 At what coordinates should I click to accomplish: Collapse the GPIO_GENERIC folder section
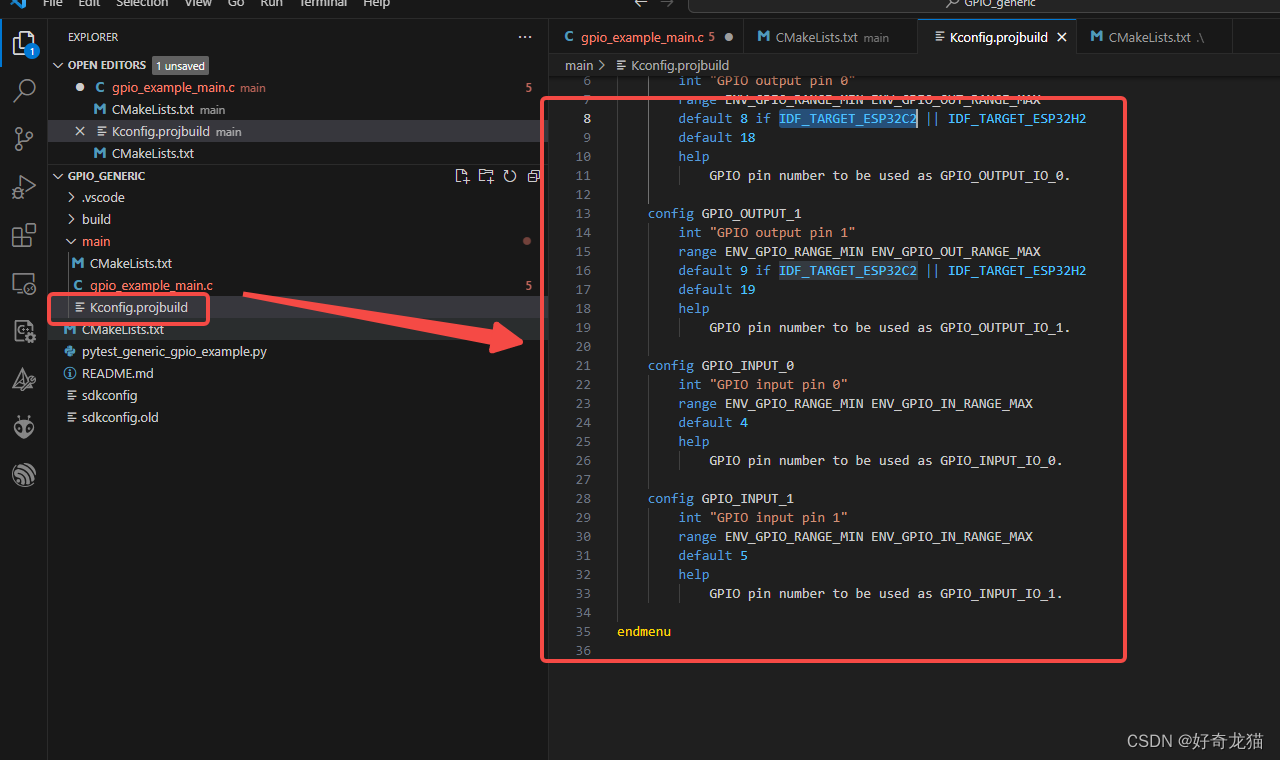(x=57, y=176)
